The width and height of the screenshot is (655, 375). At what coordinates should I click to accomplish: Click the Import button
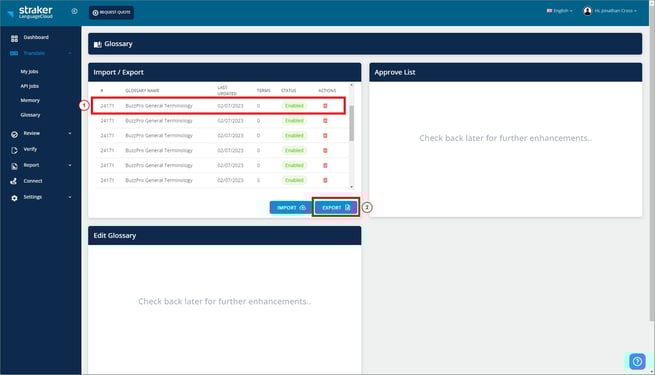291,208
